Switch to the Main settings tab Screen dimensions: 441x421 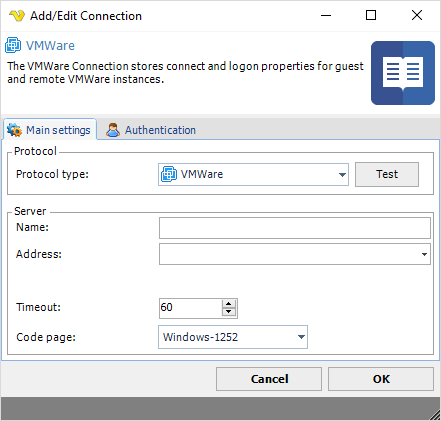click(x=50, y=130)
